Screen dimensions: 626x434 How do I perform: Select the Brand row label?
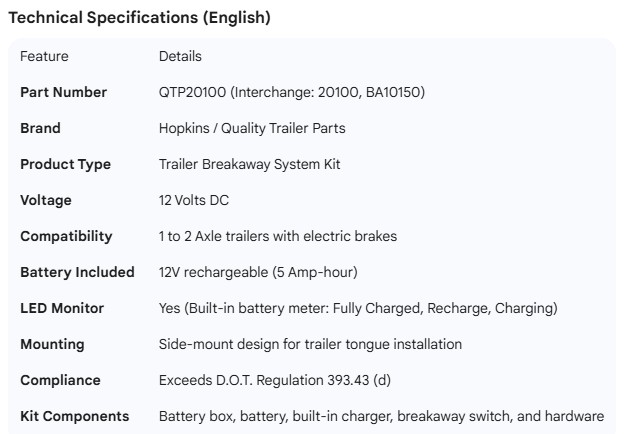40,128
